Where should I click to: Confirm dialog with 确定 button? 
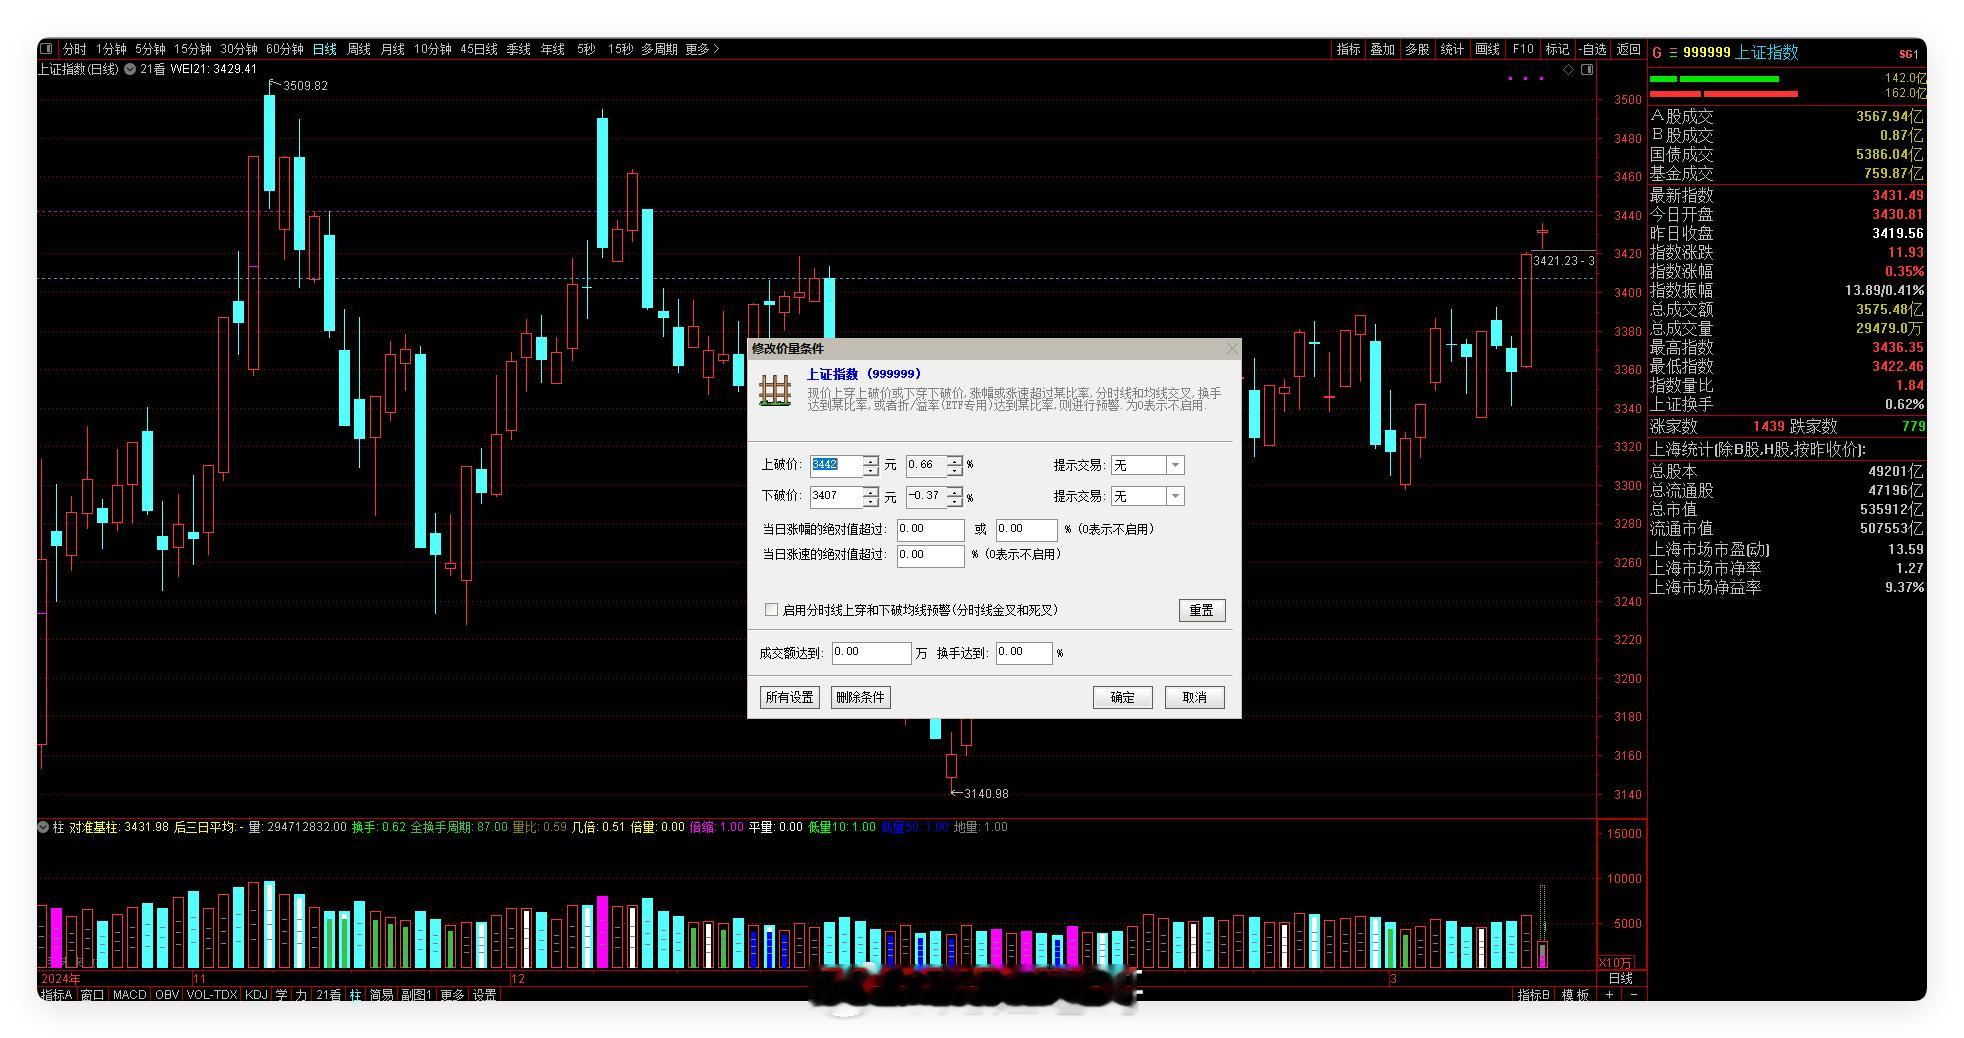pyautogui.click(x=1123, y=697)
